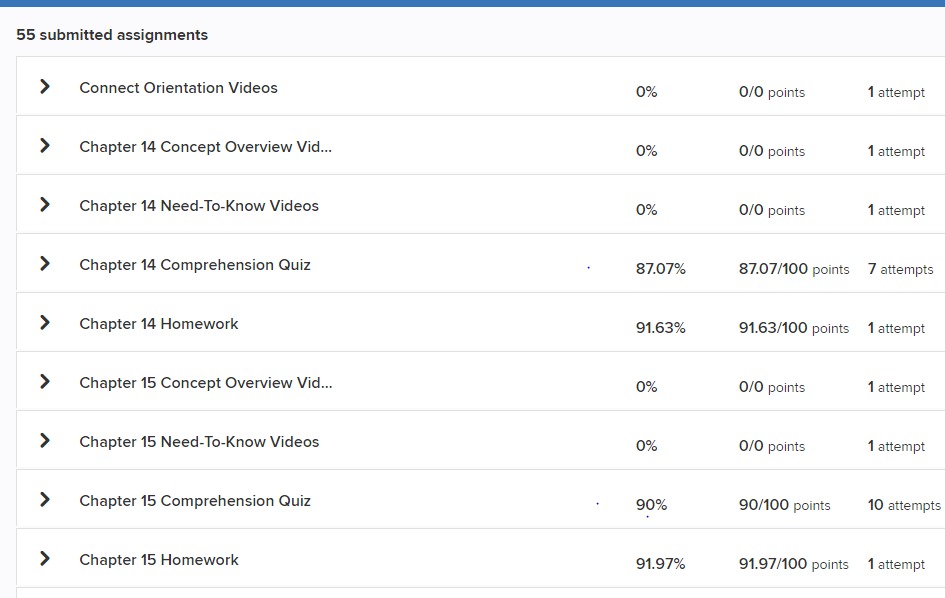Expand Chapter 14 Comprehension Quiz chevron

(x=44, y=264)
